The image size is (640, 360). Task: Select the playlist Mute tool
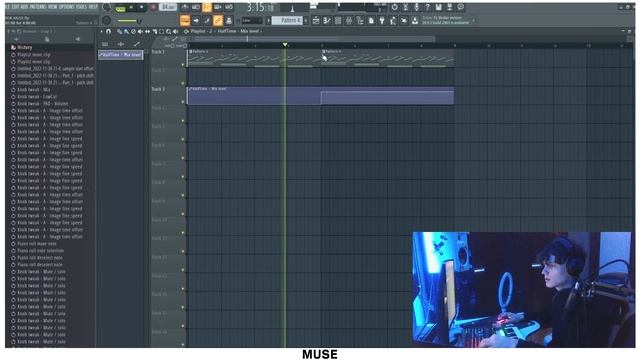pos(140,31)
